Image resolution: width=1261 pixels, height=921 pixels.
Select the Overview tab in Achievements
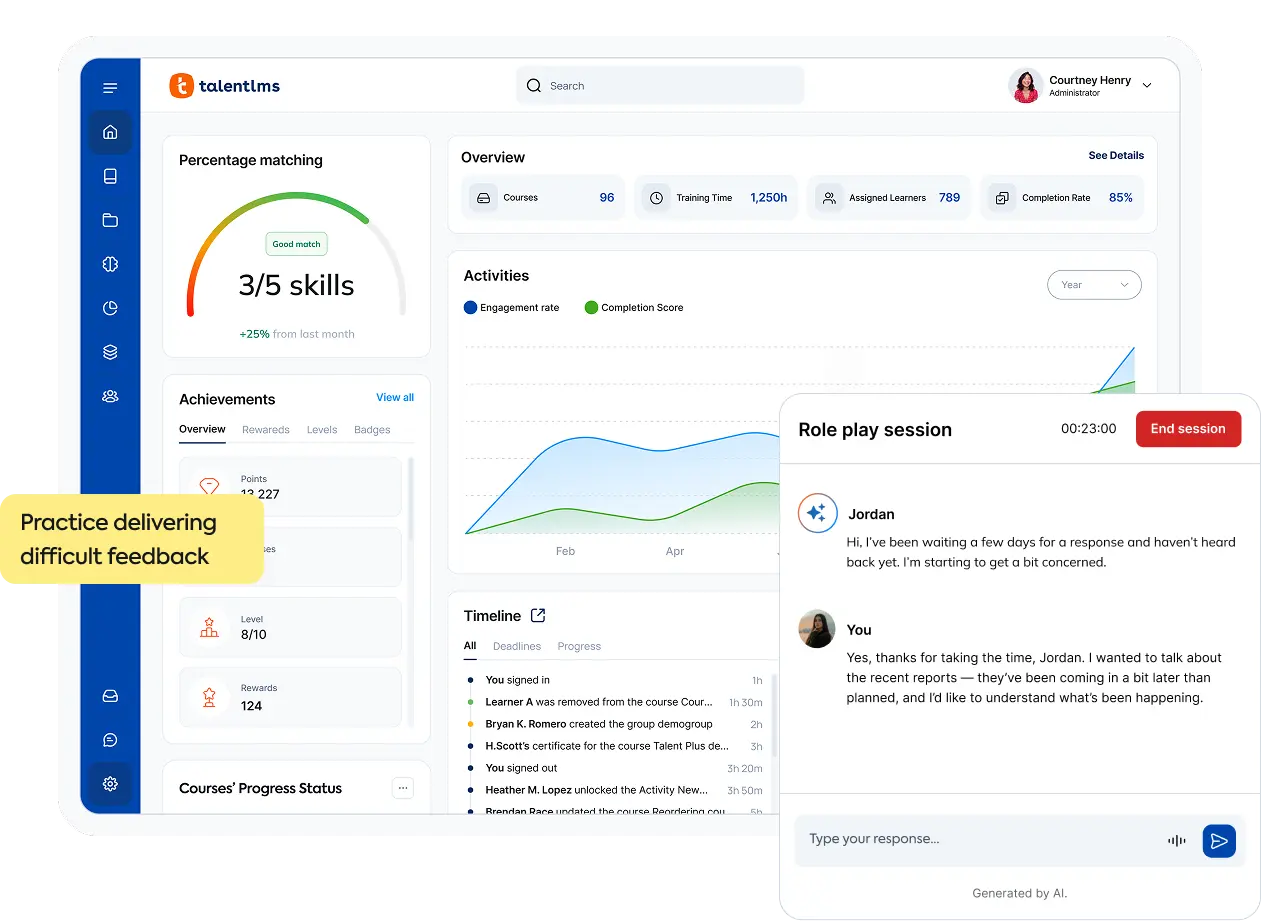(x=202, y=429)
